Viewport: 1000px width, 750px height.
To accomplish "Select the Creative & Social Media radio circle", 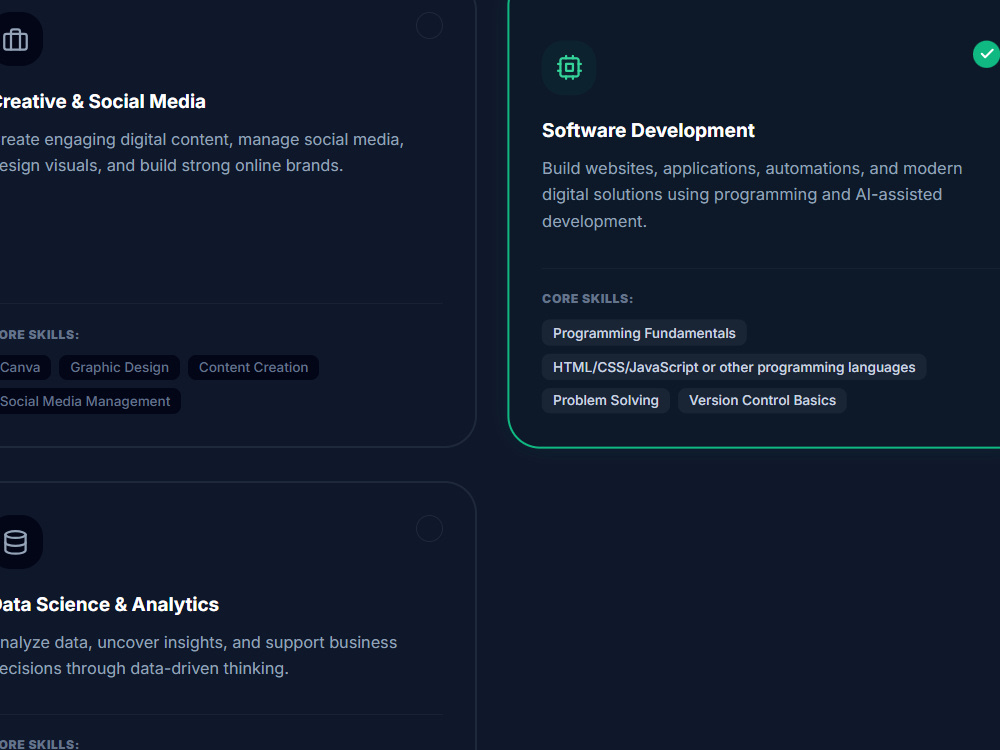I will pos(429,26).
